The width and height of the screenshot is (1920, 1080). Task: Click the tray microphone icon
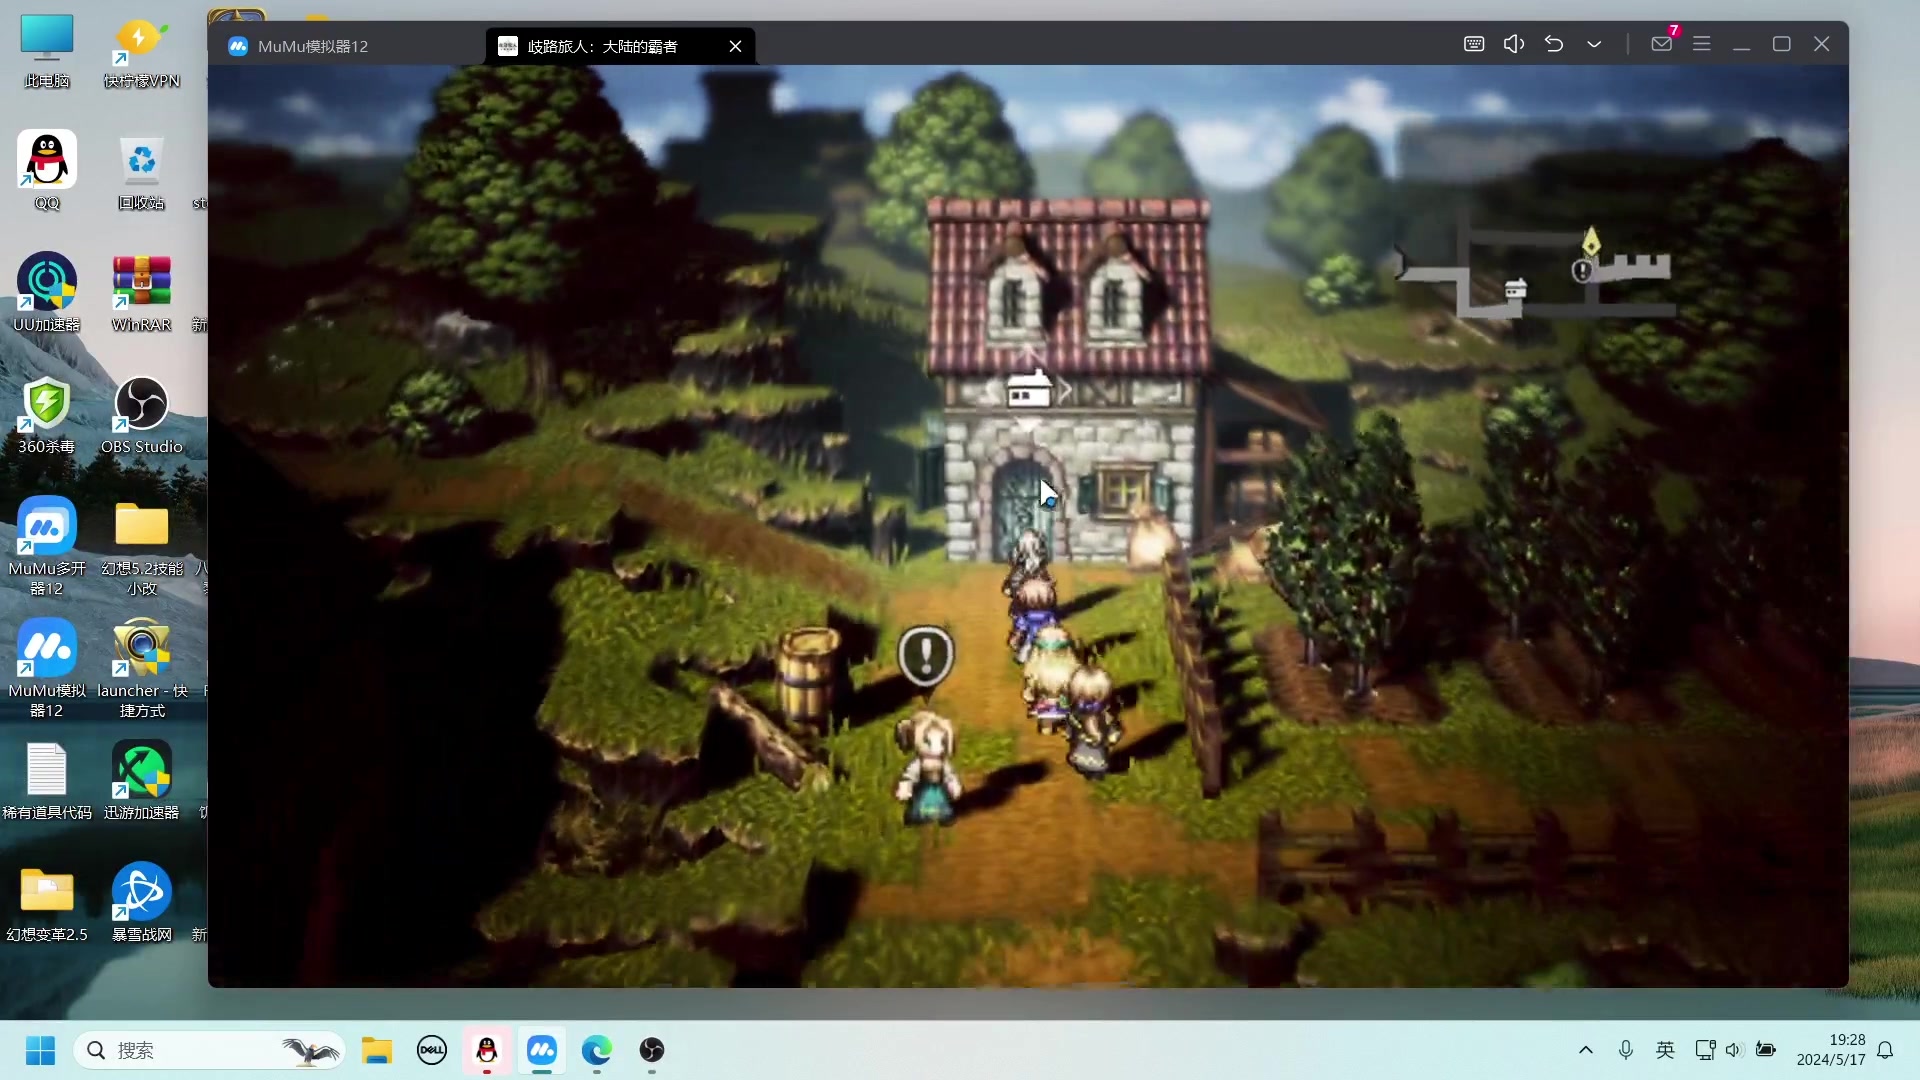point(1626,1050)
